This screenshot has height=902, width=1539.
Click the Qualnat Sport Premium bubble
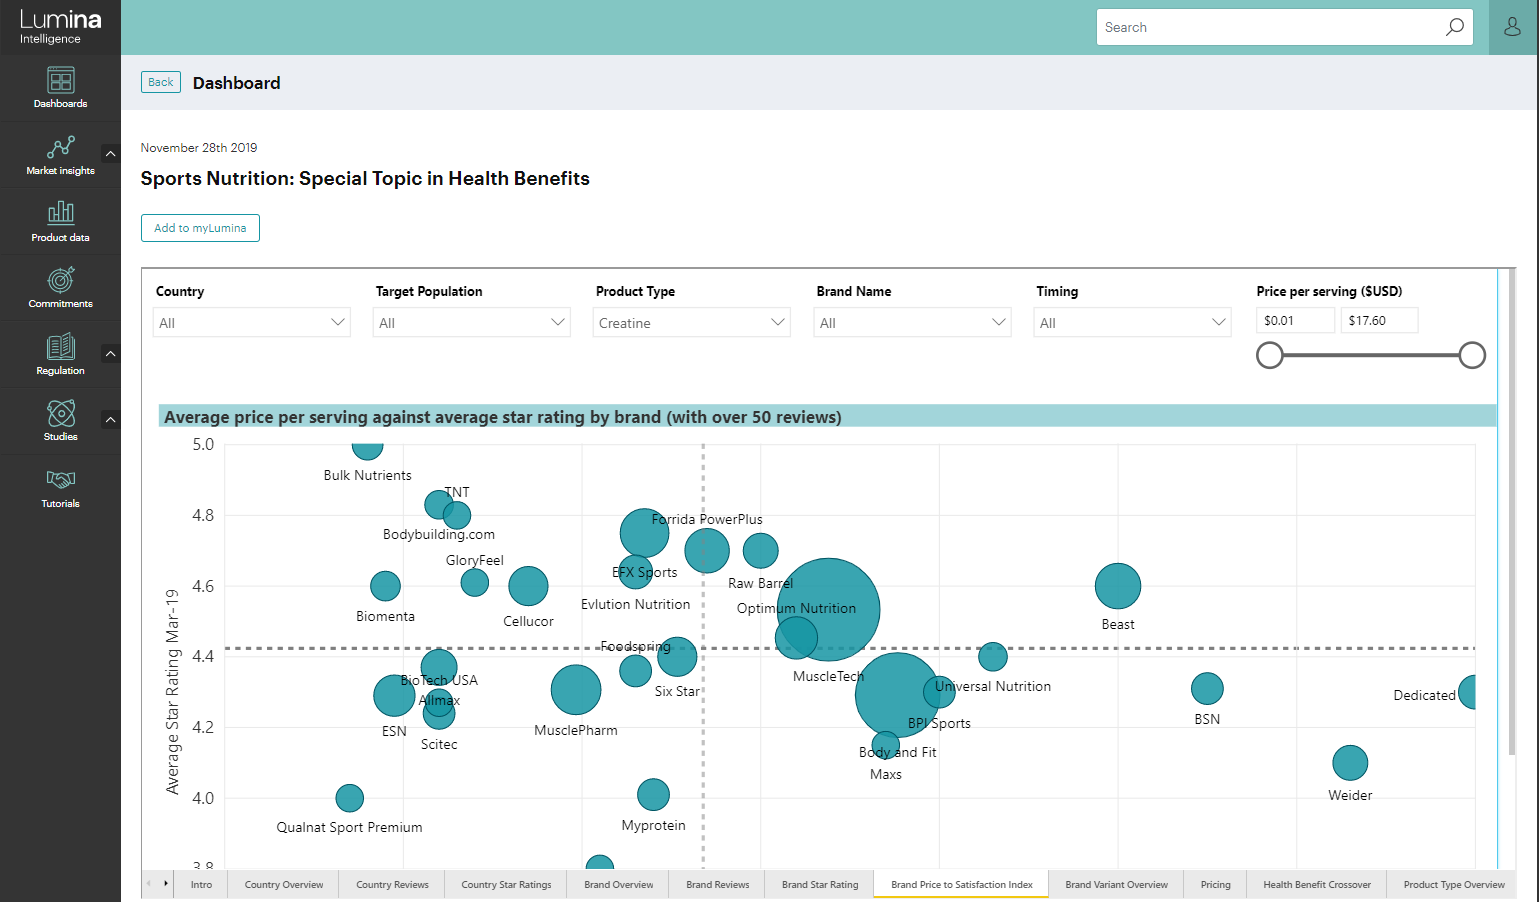(349, 798)
